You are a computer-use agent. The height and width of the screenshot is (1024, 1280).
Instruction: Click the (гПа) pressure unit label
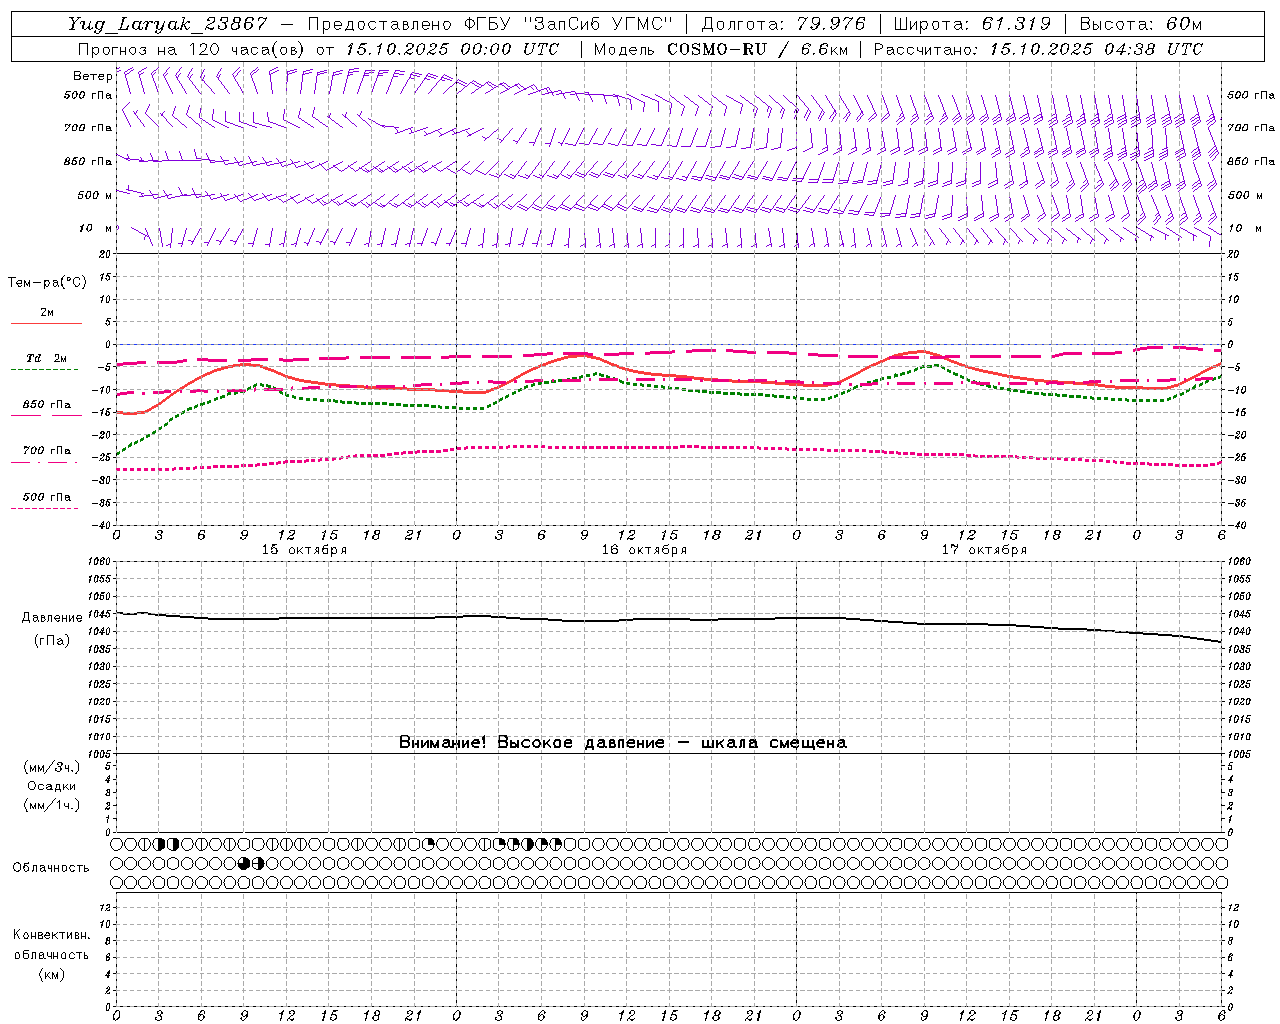[x=52, y=641]
